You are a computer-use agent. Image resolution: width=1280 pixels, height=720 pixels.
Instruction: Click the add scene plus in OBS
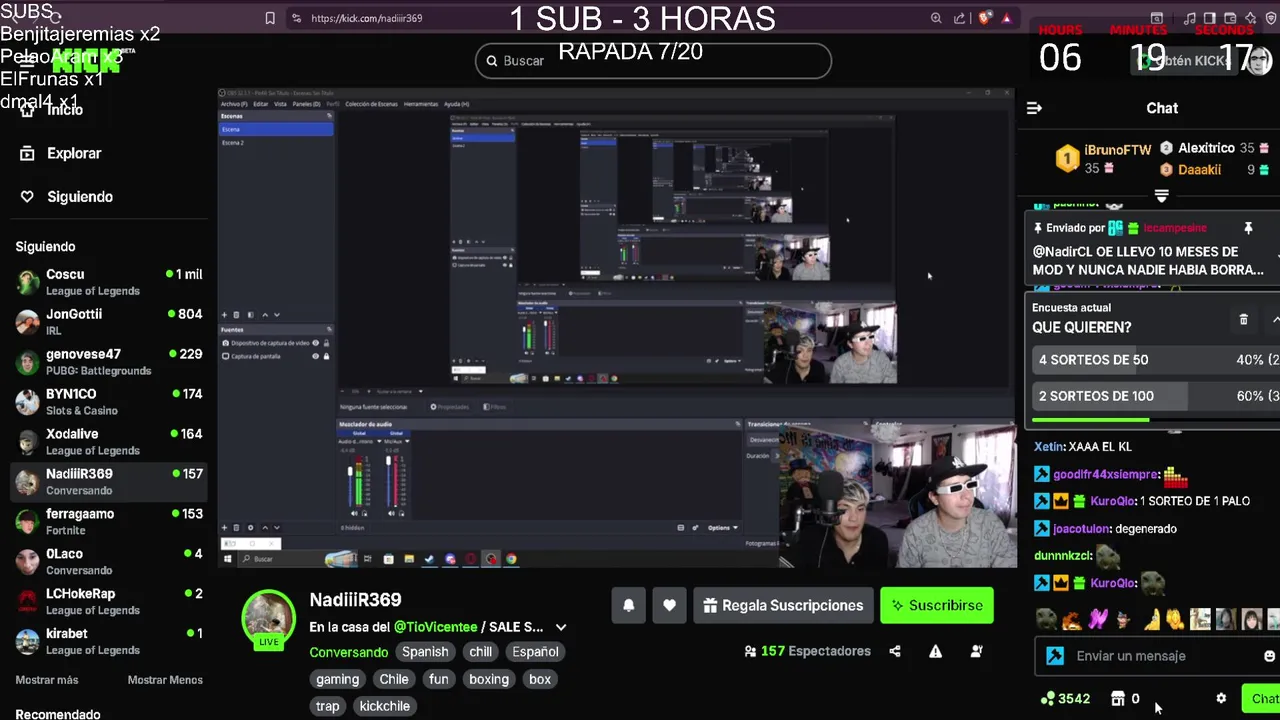click(225, 315)
